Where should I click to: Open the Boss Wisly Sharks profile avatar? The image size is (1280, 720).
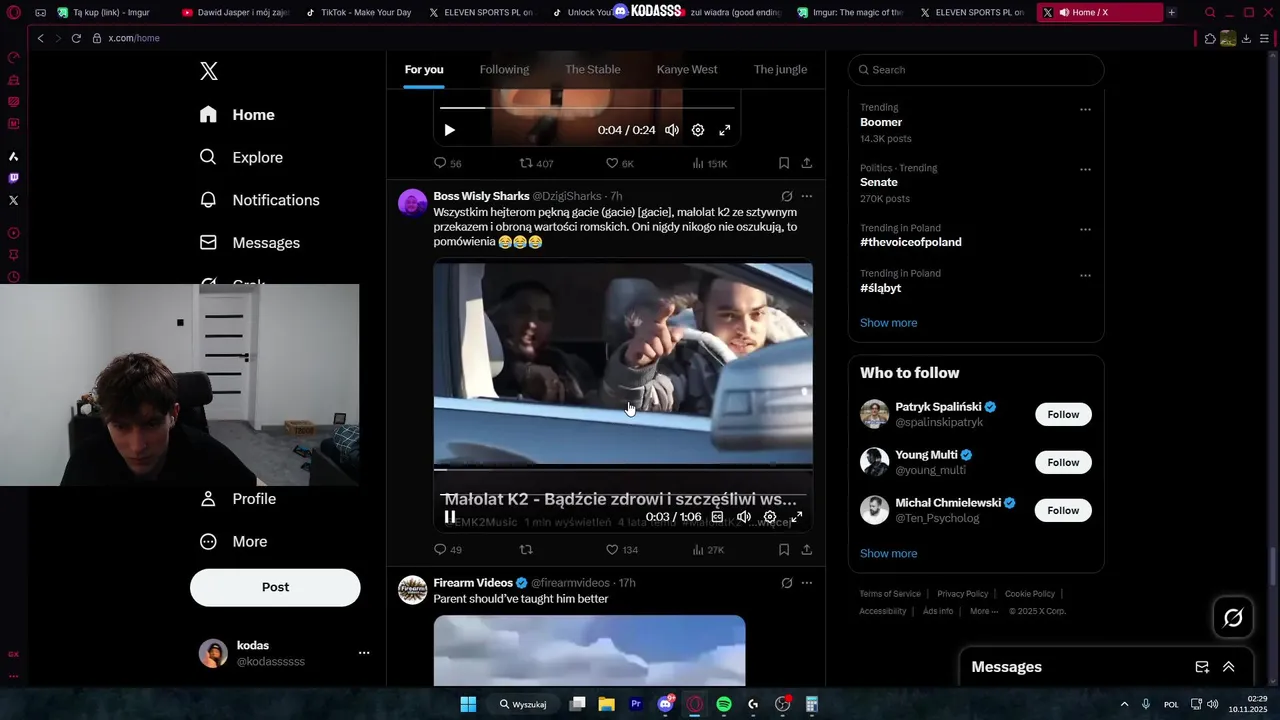pos(413,202)
